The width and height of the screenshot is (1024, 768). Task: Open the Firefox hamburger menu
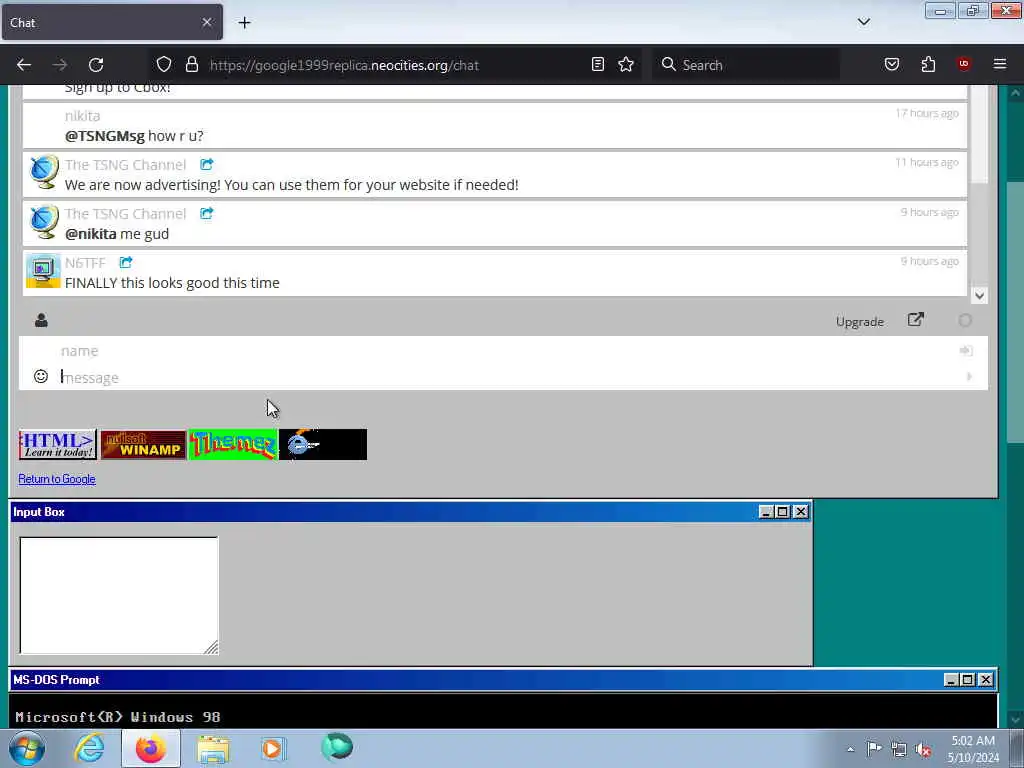[x=1000, y=64]
